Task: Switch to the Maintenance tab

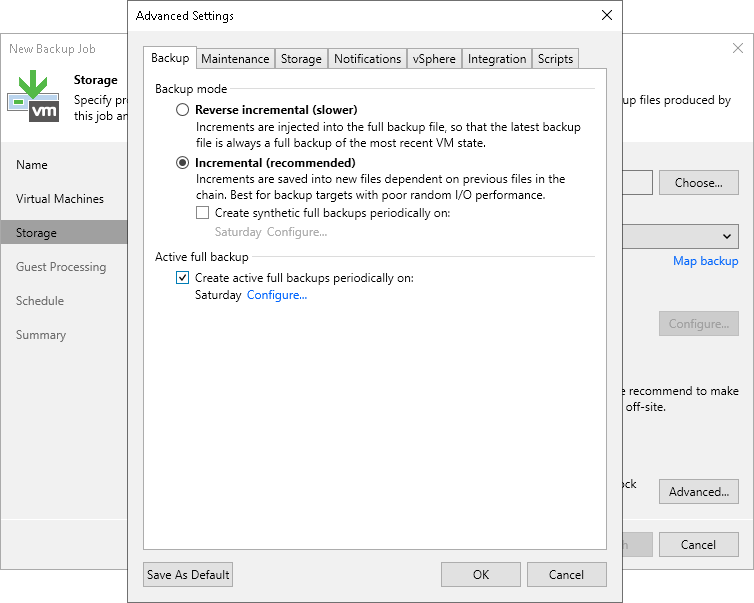Action: (235, 59)
